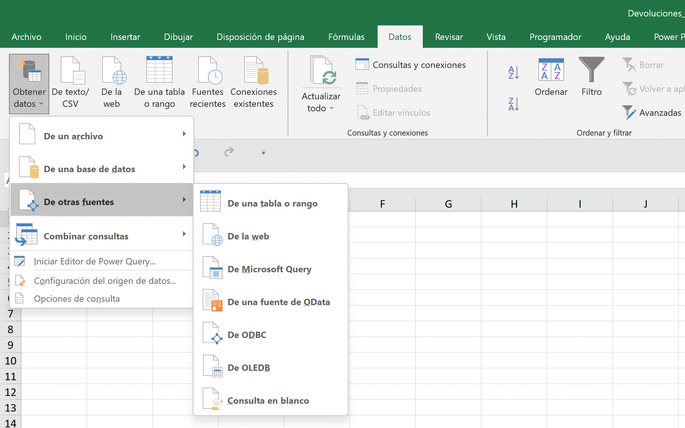
Task: Select the Datos tab
Action: [400, 37]
